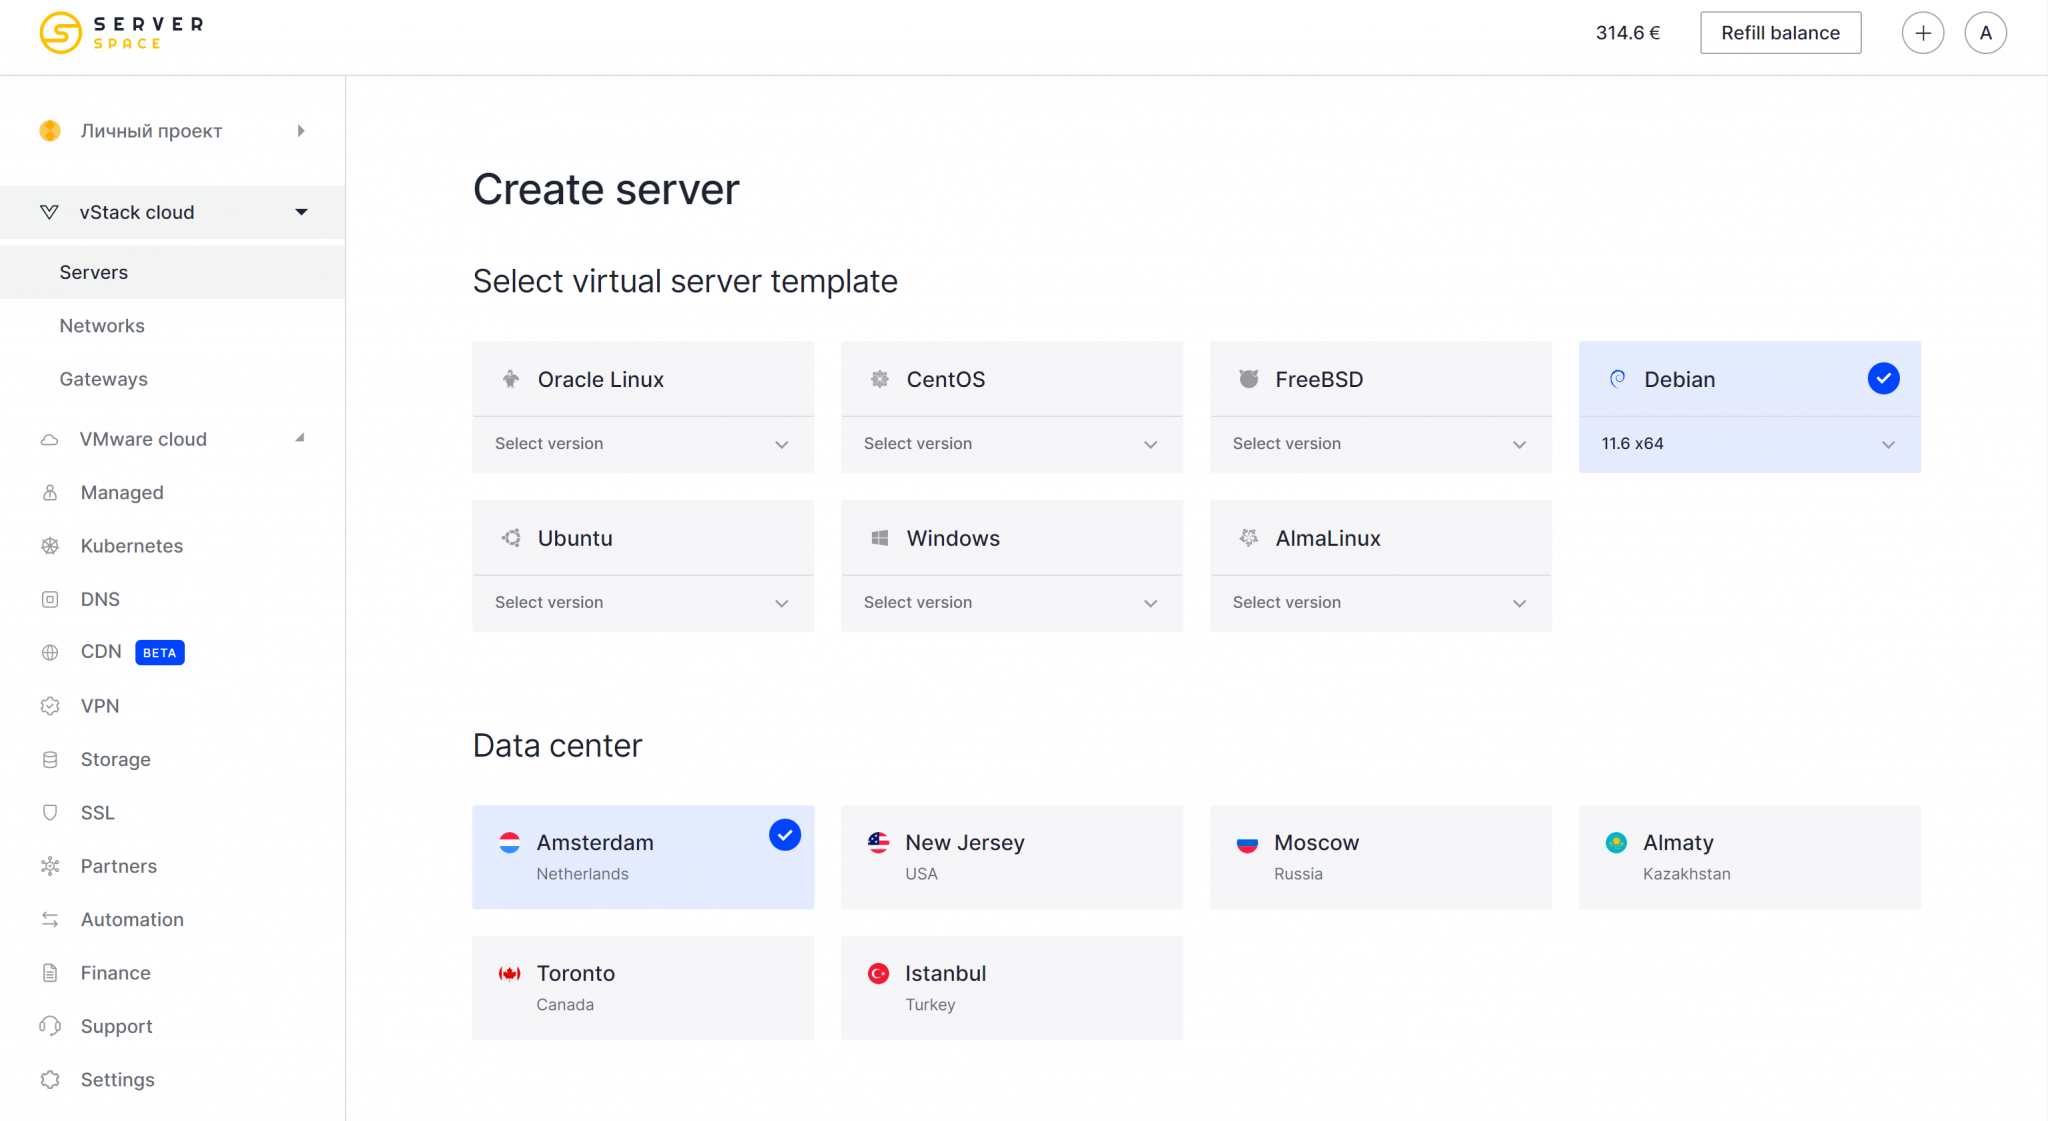Click the Storage icon in sidebar

50,759
